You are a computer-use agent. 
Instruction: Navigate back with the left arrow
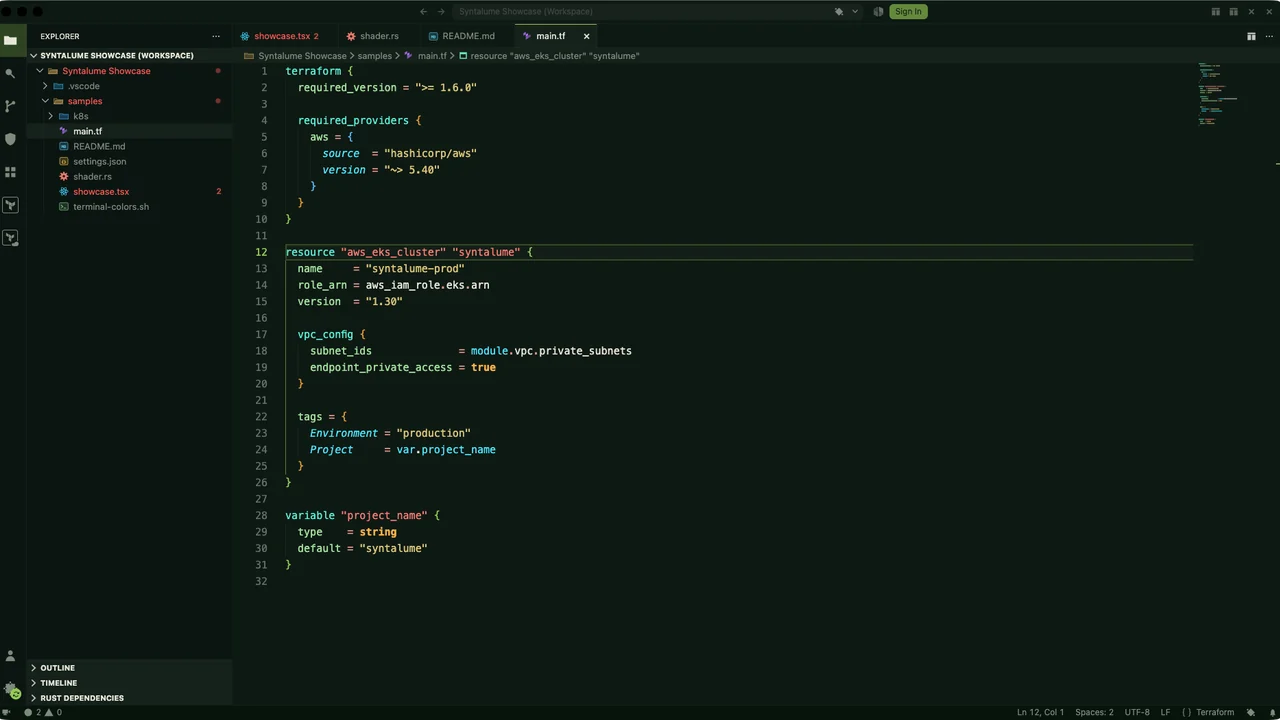(x=423, y=11)
